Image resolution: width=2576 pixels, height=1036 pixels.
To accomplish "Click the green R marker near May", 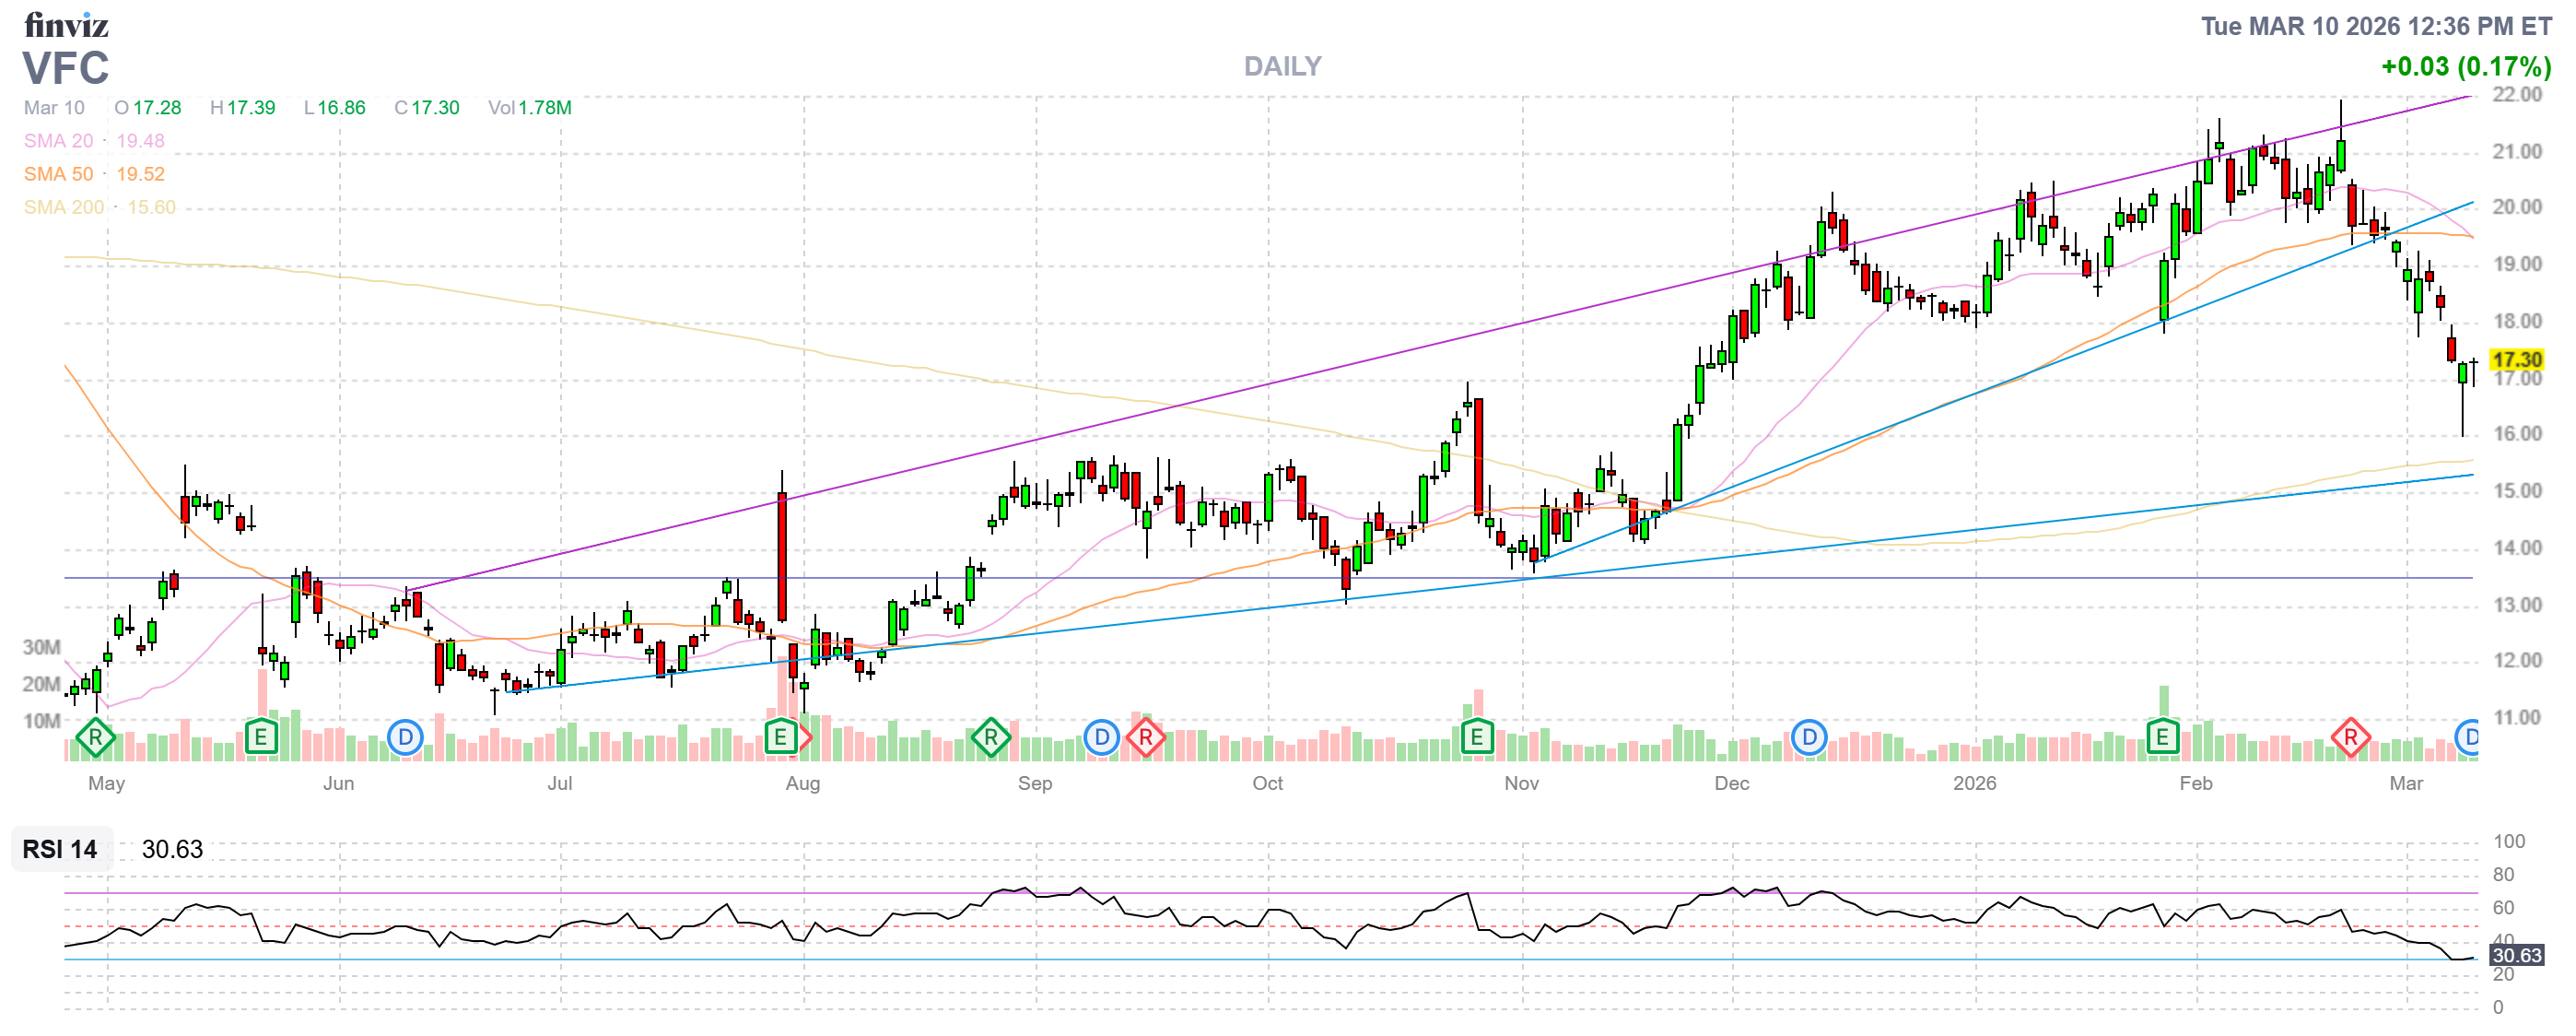I will [95, 739].
